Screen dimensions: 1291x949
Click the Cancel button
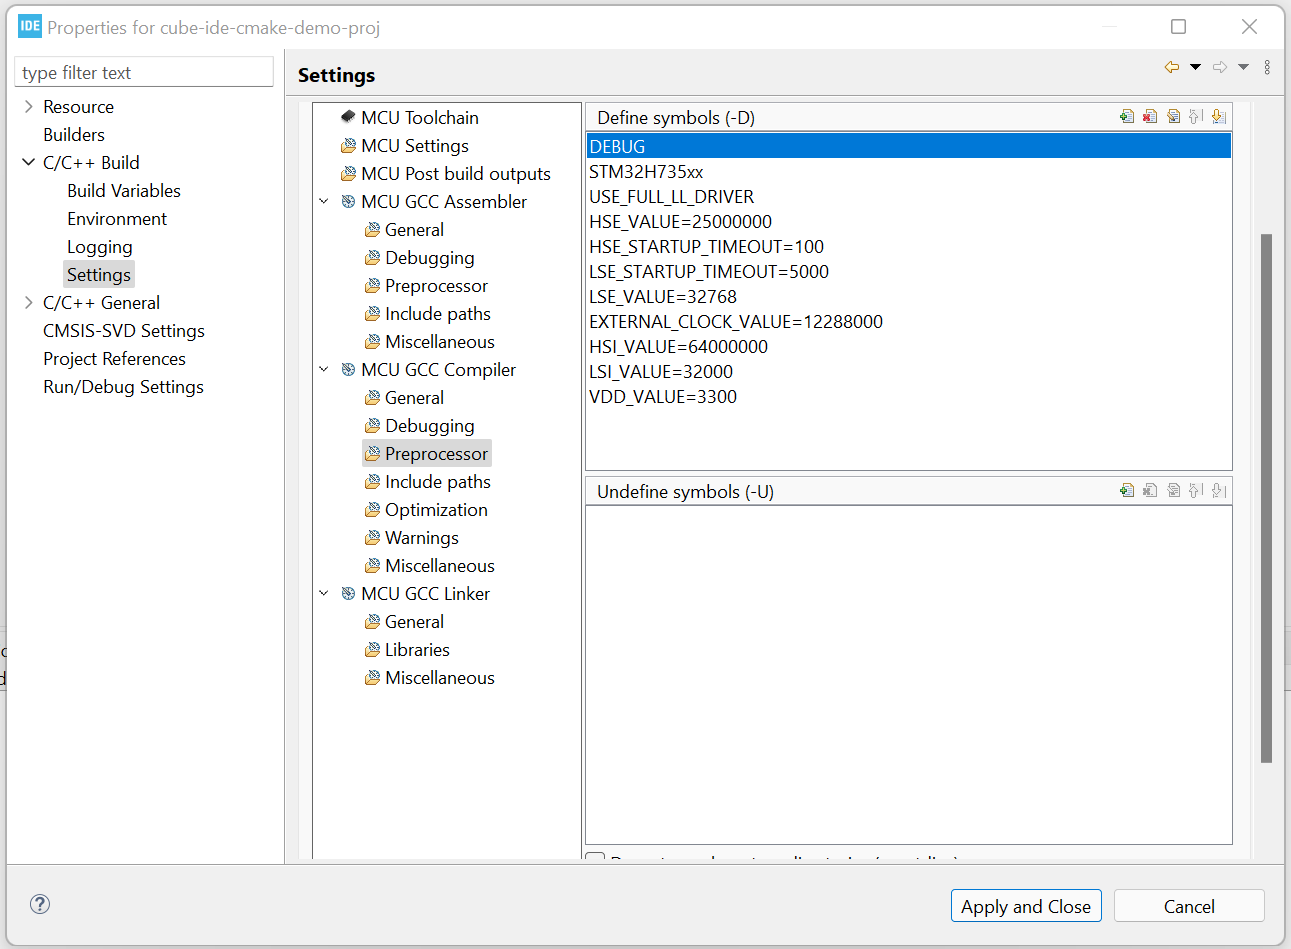(1189, 906)
